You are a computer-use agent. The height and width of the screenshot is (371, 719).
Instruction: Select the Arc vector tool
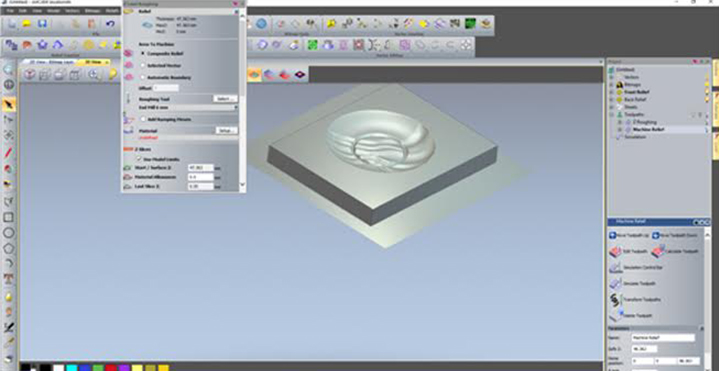(x=9, y=264)
